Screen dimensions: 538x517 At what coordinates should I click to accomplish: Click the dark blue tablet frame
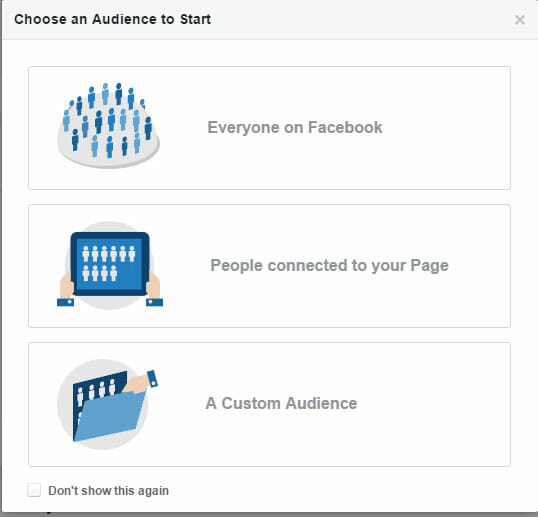110,263
